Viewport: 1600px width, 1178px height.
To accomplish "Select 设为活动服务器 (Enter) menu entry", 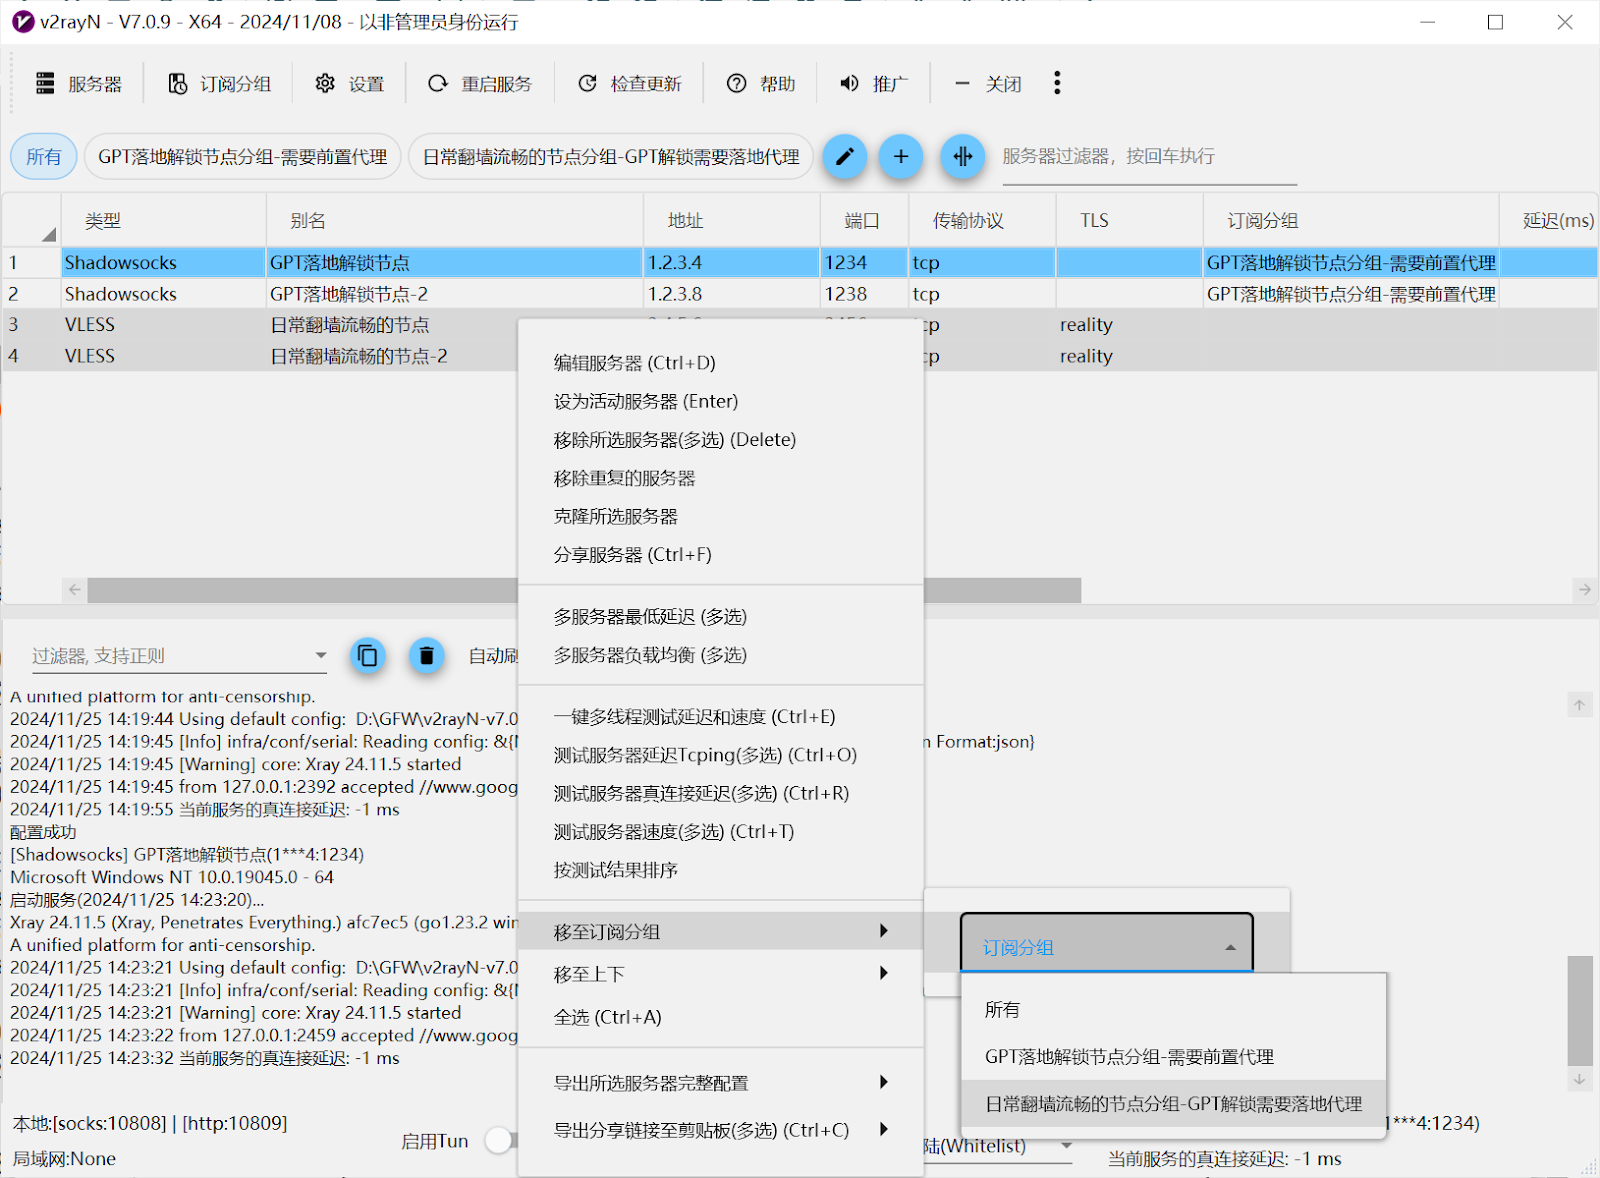I will (x=646, y=401).
